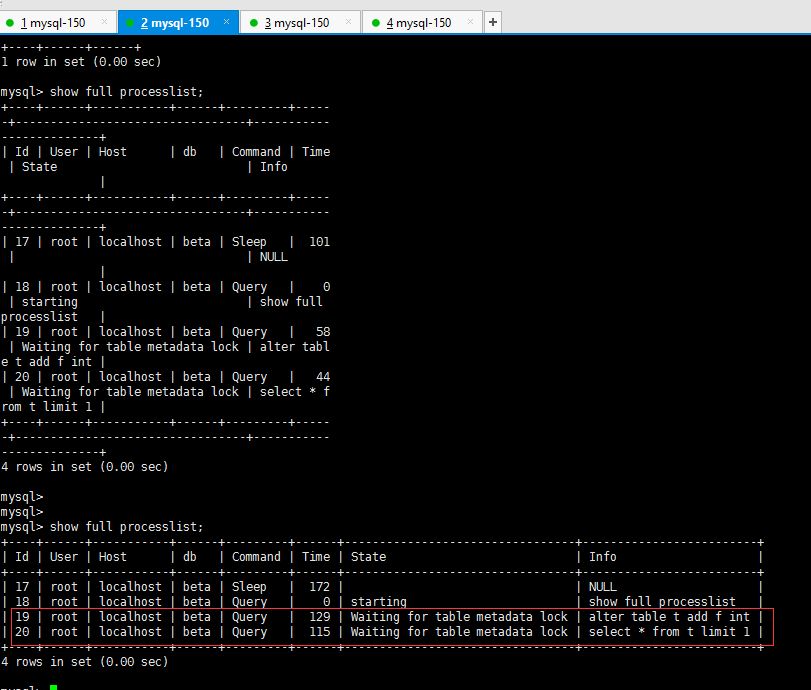Screen dimensions: 811x690
Task: Click the plus button to add a new tab
Action: 493,22
